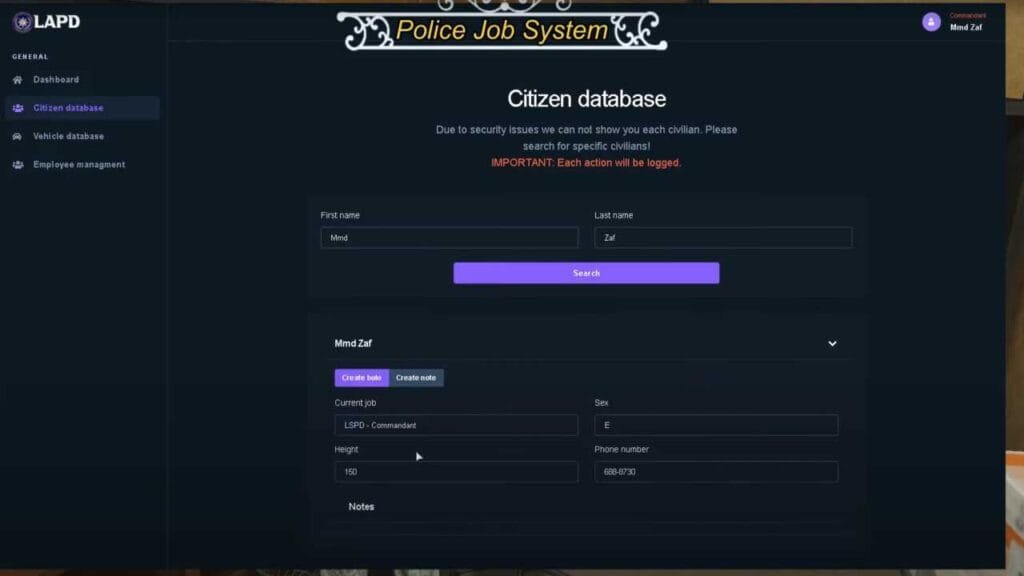
Task: Click the Sex field
Action: pyautogui.click(x=716, y=425)
